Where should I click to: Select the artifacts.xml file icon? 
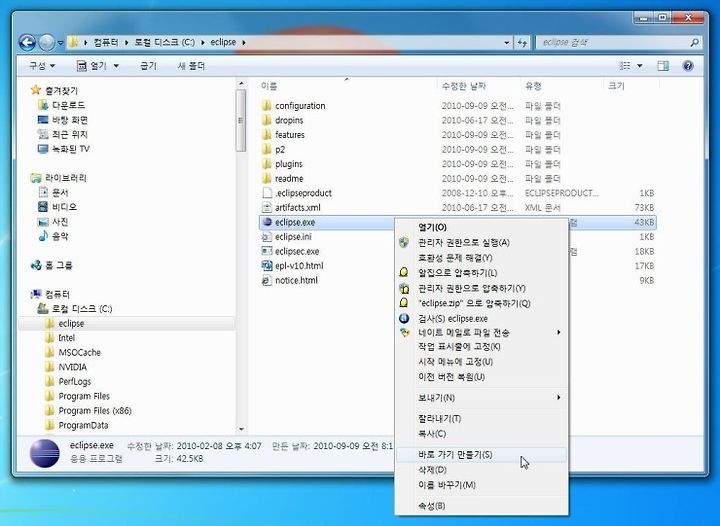click(x=267, y=207)
